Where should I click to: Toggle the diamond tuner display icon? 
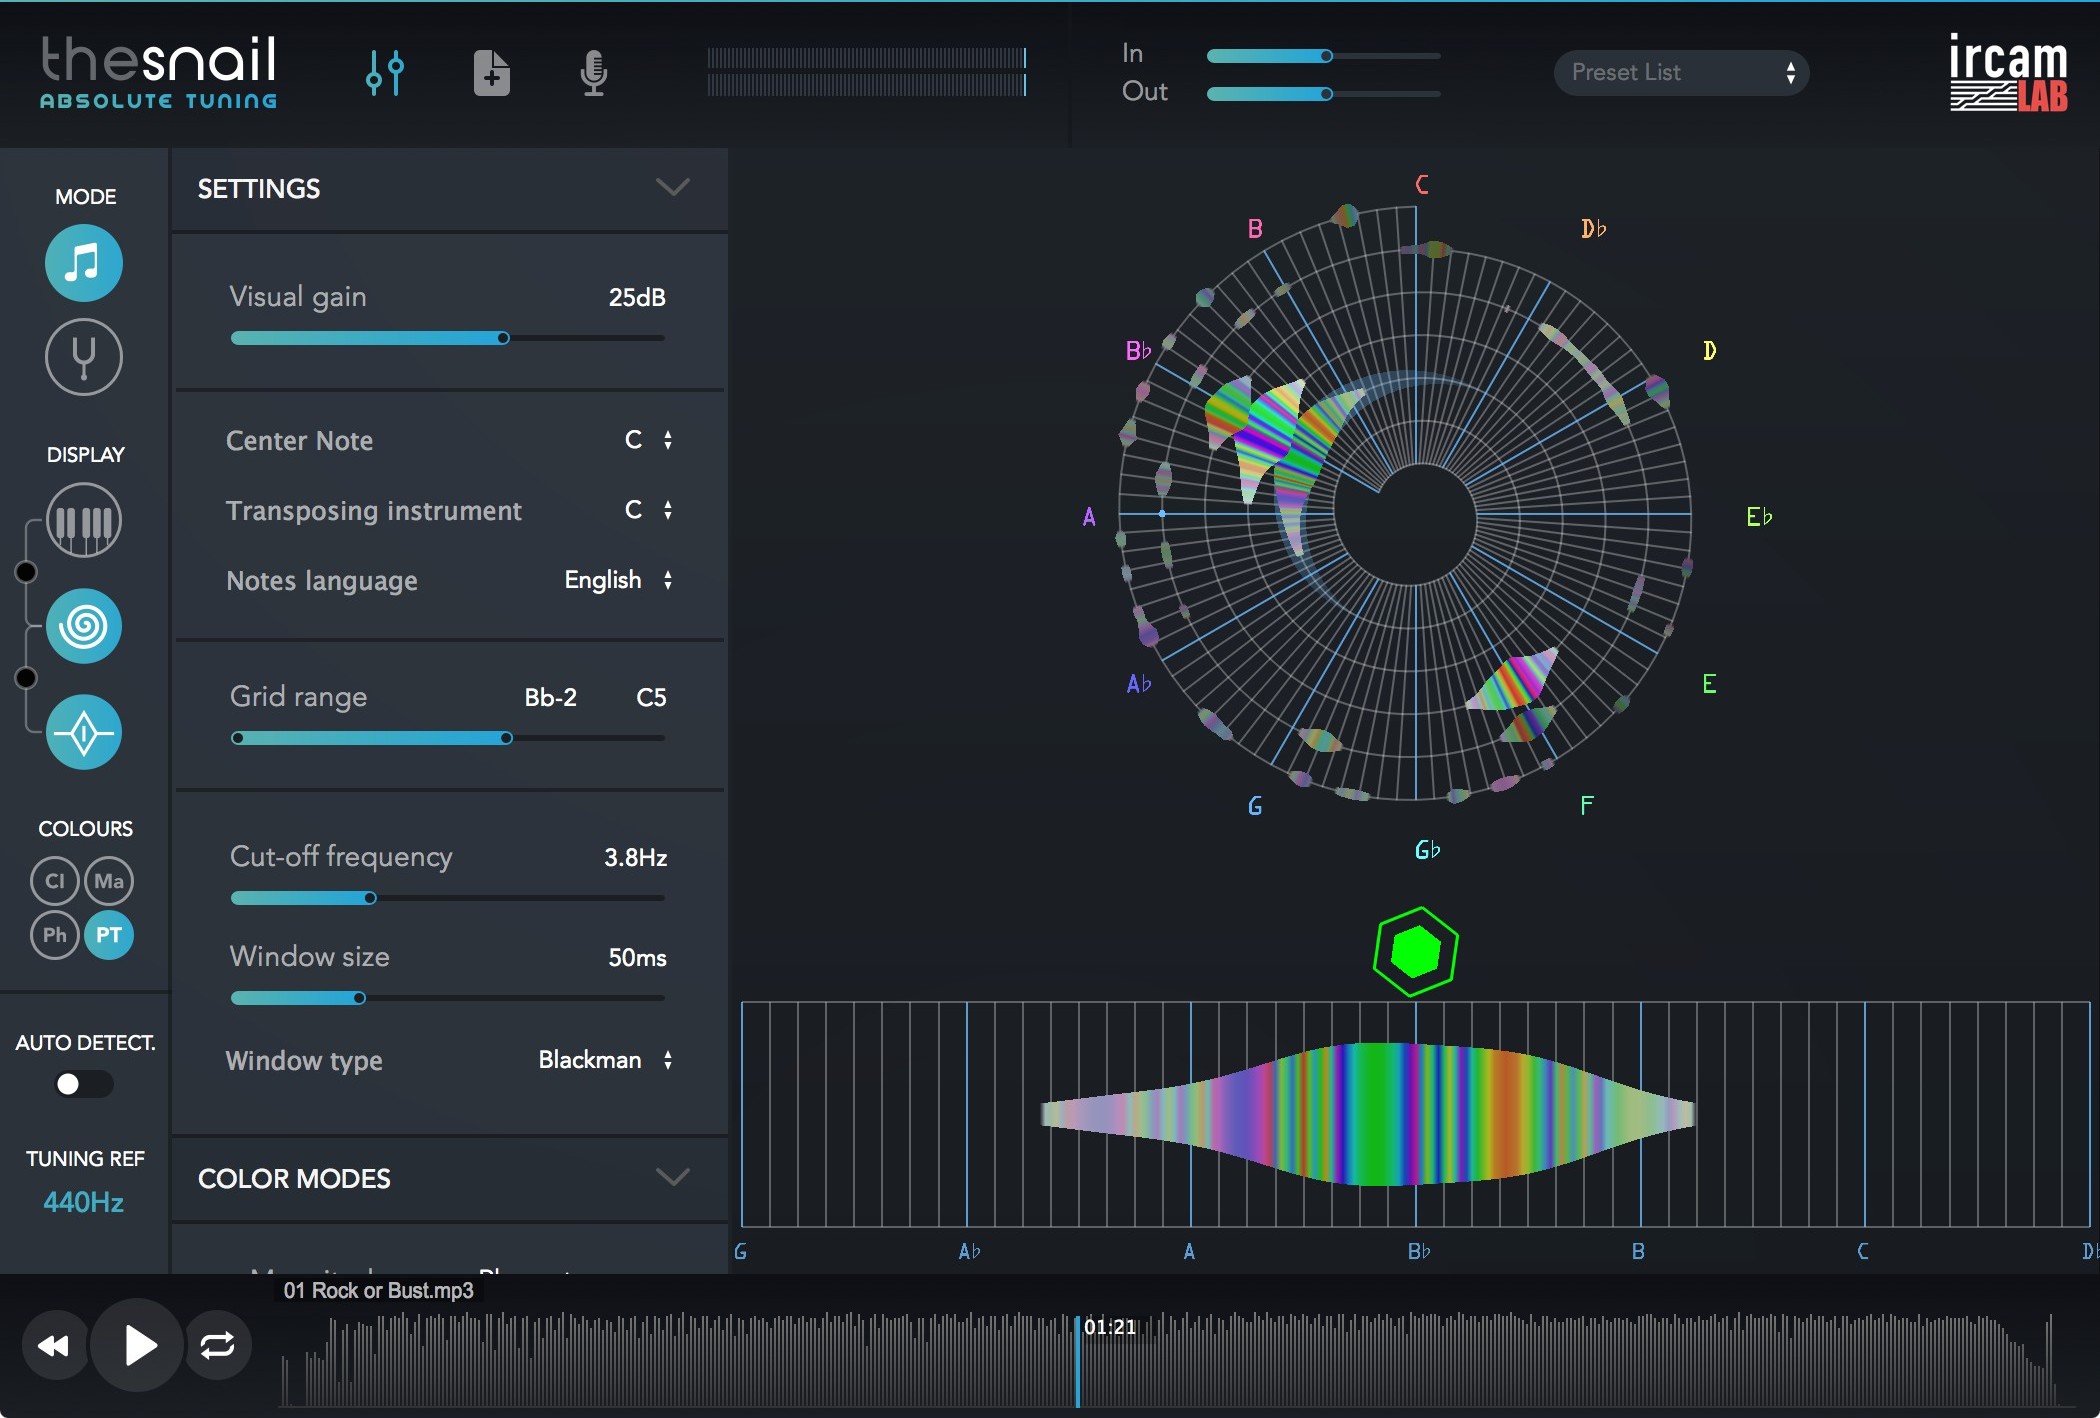click(84, 733)
